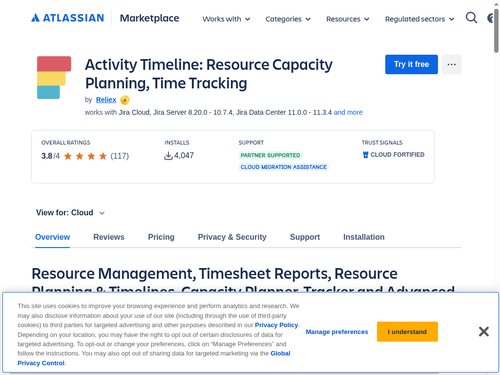Click the Activity Timeline app logo
Viewport: 500px width, 375px height.
pyautogui.click(x=54, y=78)
